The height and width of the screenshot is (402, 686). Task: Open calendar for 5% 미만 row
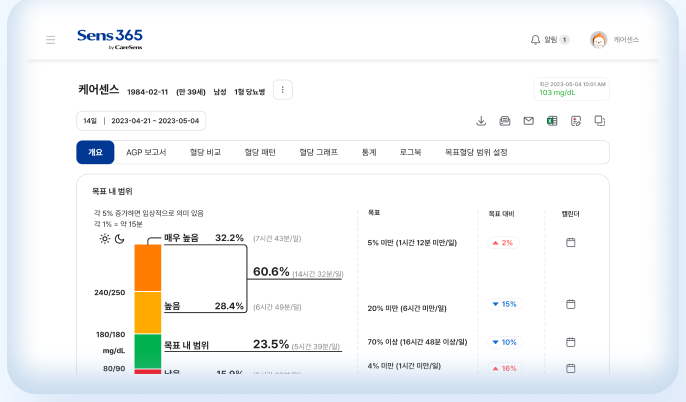(570, 242)
